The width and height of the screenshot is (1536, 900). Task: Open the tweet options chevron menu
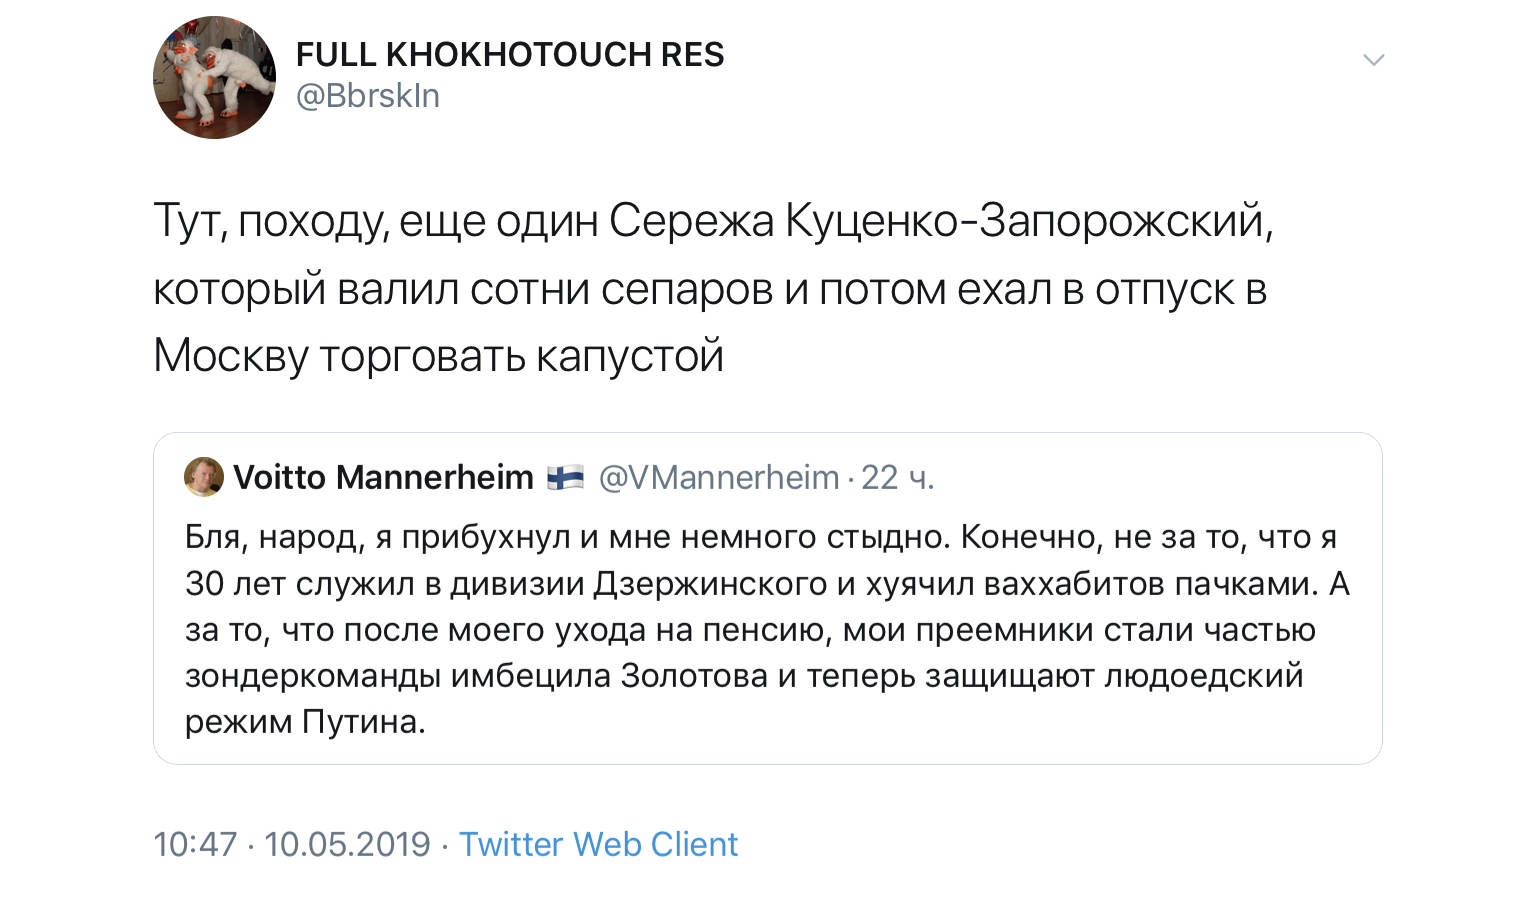[x=1374, y=60]
